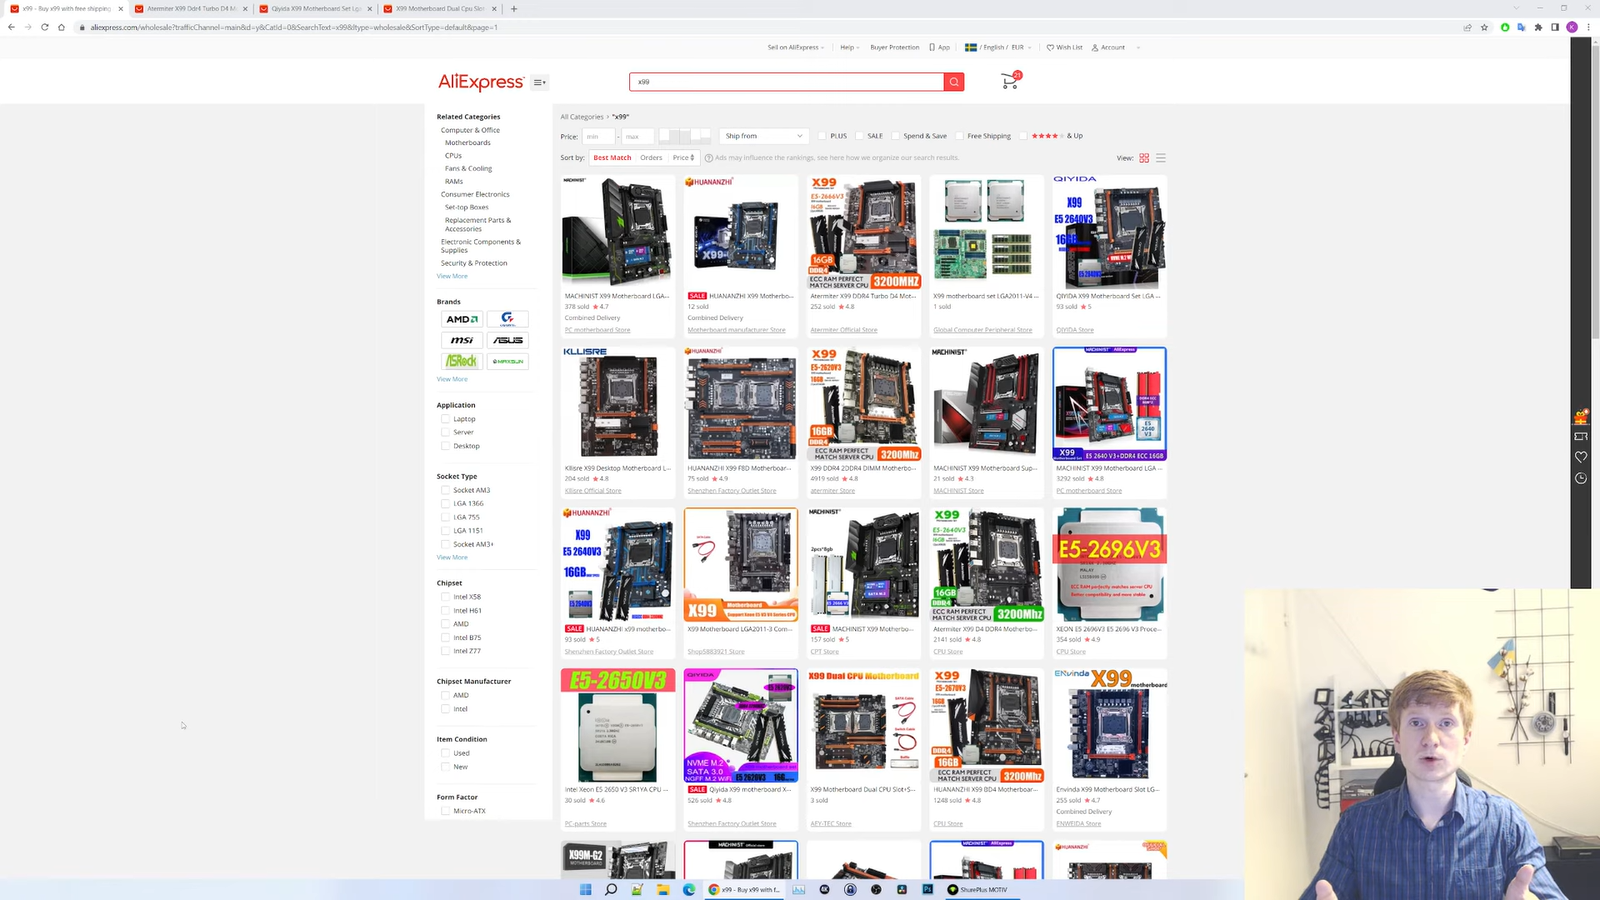Switch to the Qiyida X99 Motherboard Set tab
The height and width of the screenshot is (900, 1600).
tap(313, 9)
